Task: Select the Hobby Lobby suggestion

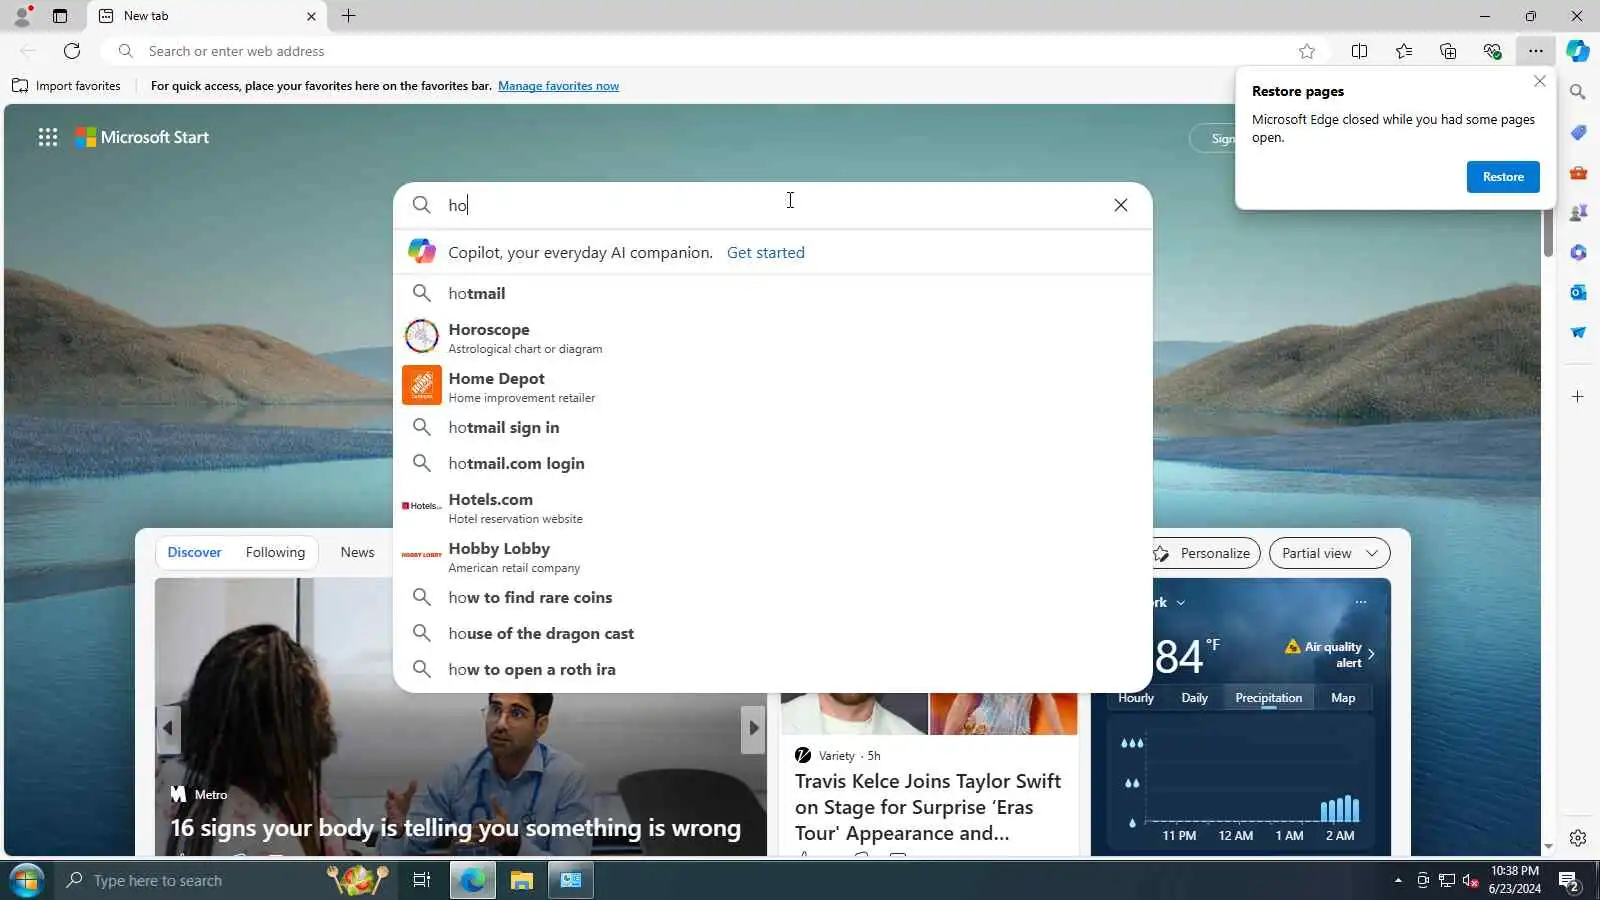Action: [773, 556]
